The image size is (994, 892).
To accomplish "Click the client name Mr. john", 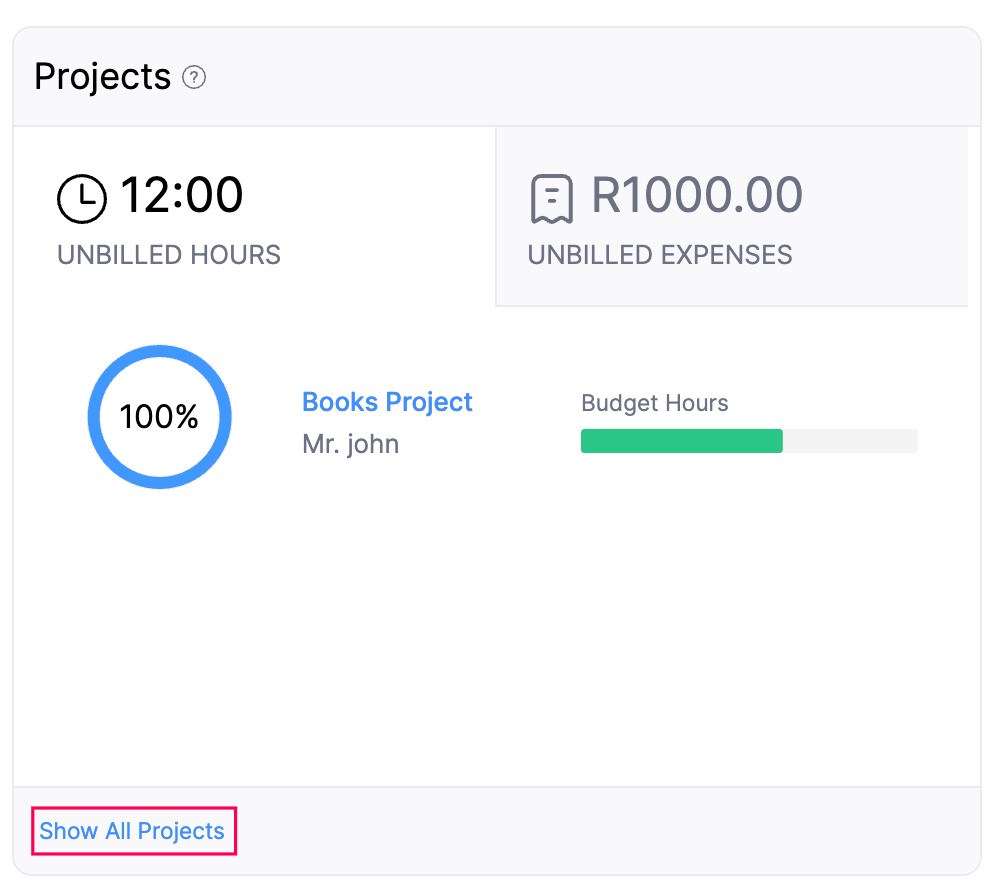I will [350, 444].
